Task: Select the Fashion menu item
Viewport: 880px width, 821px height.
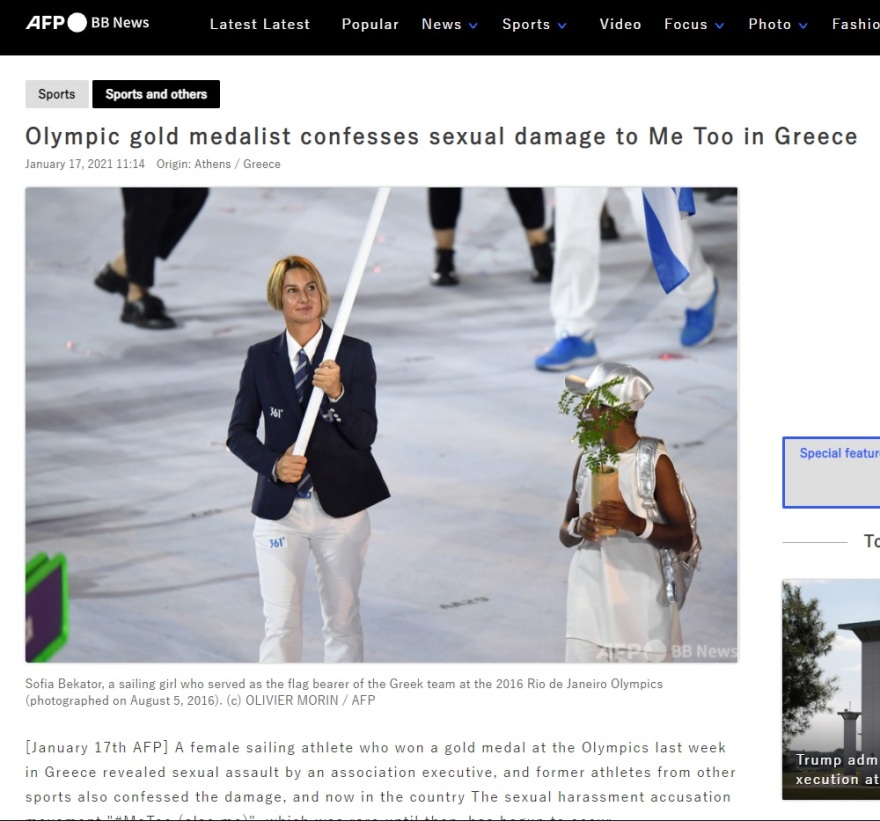Action: pyautogui.click(x=855, y=24)
